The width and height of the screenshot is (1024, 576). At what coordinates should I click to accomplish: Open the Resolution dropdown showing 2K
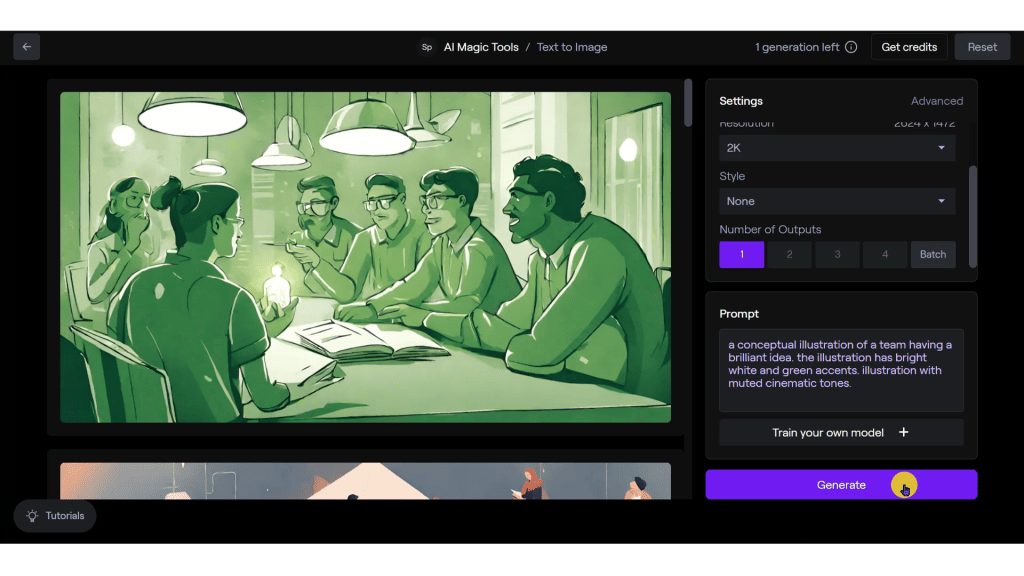tap(837, 147)
